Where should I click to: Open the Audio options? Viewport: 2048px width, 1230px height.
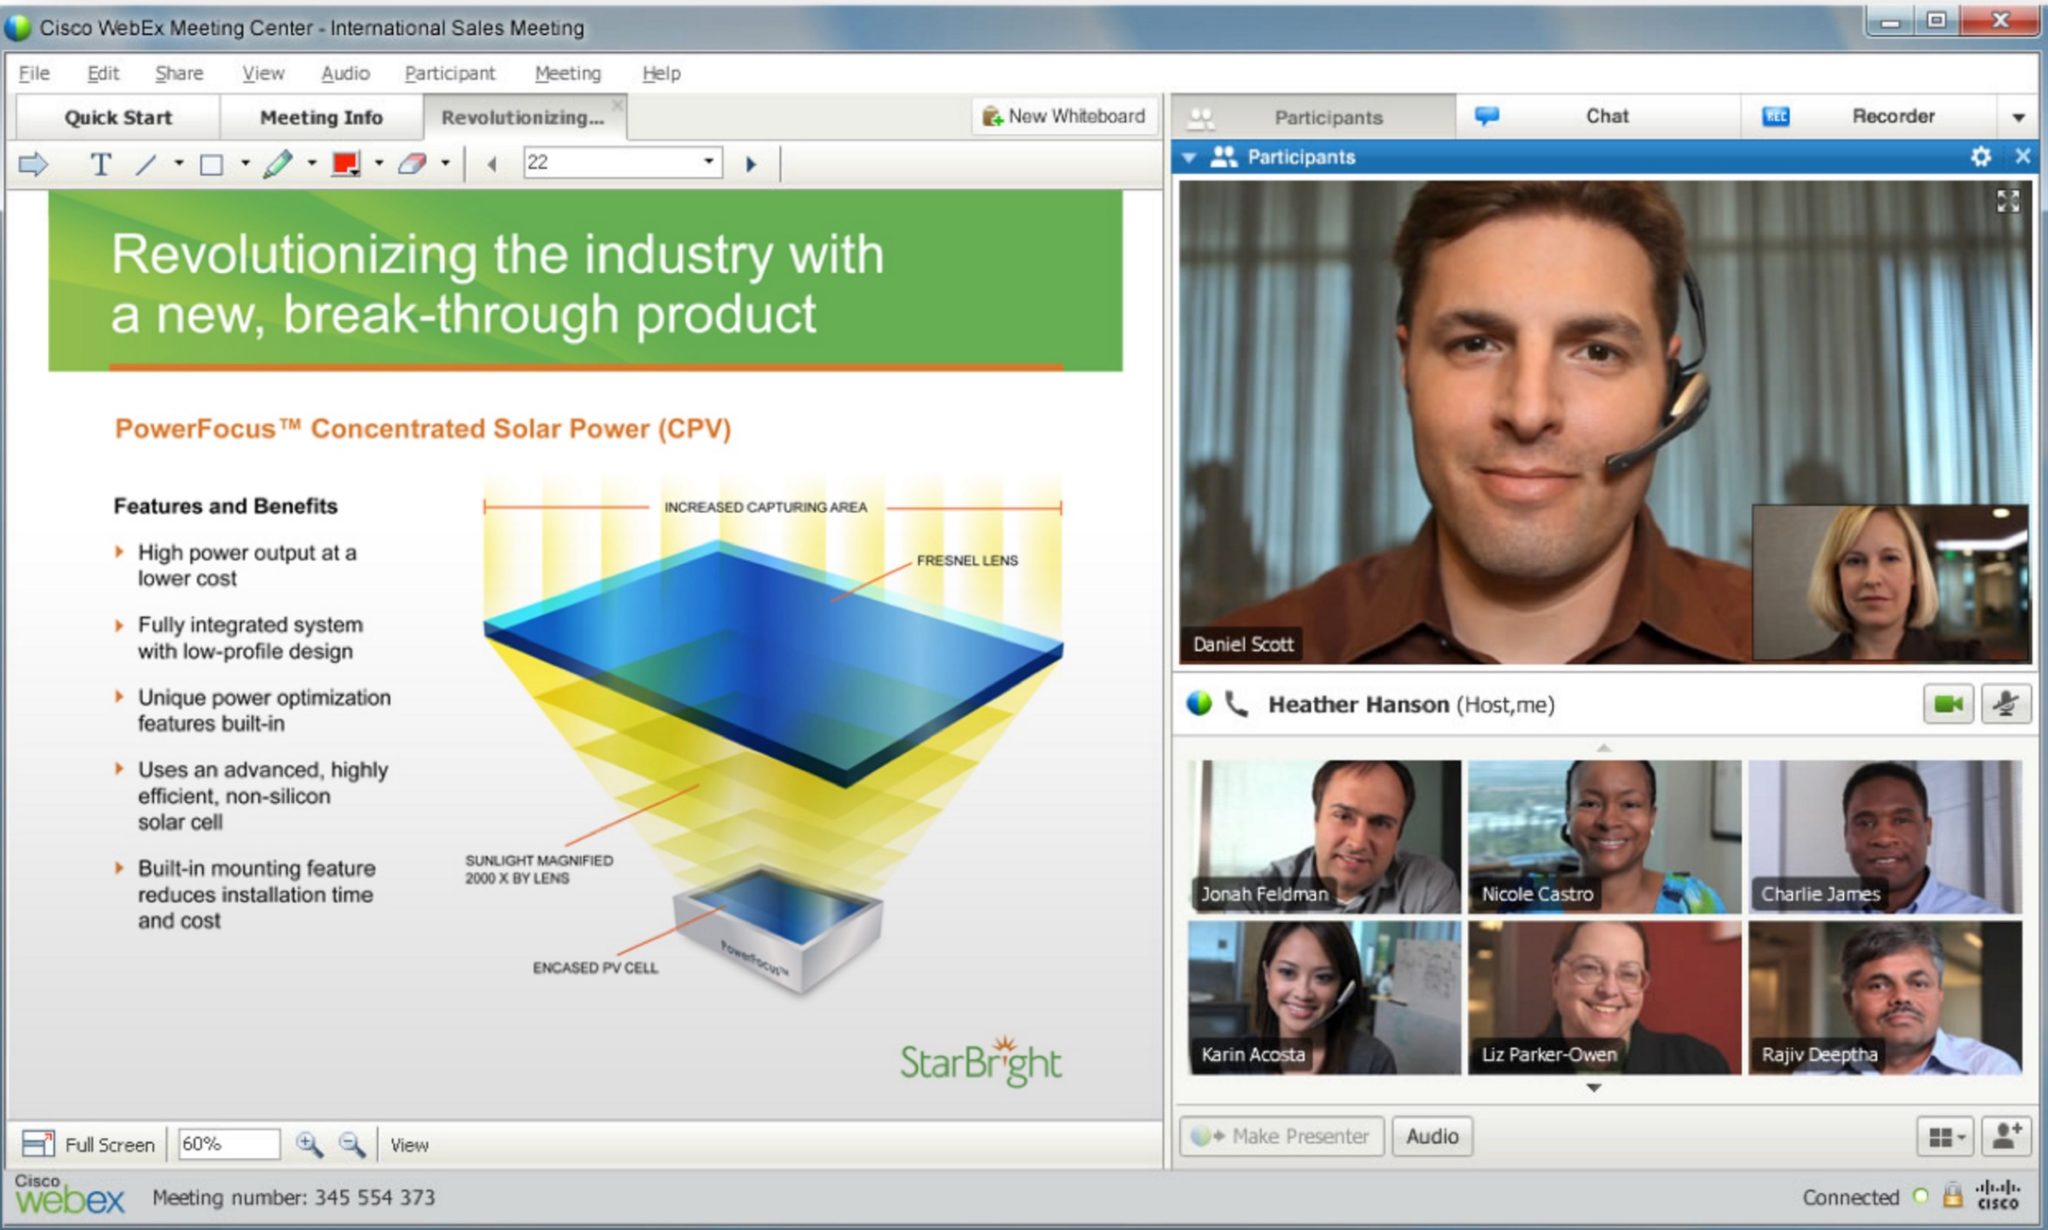(1432, 1136)
